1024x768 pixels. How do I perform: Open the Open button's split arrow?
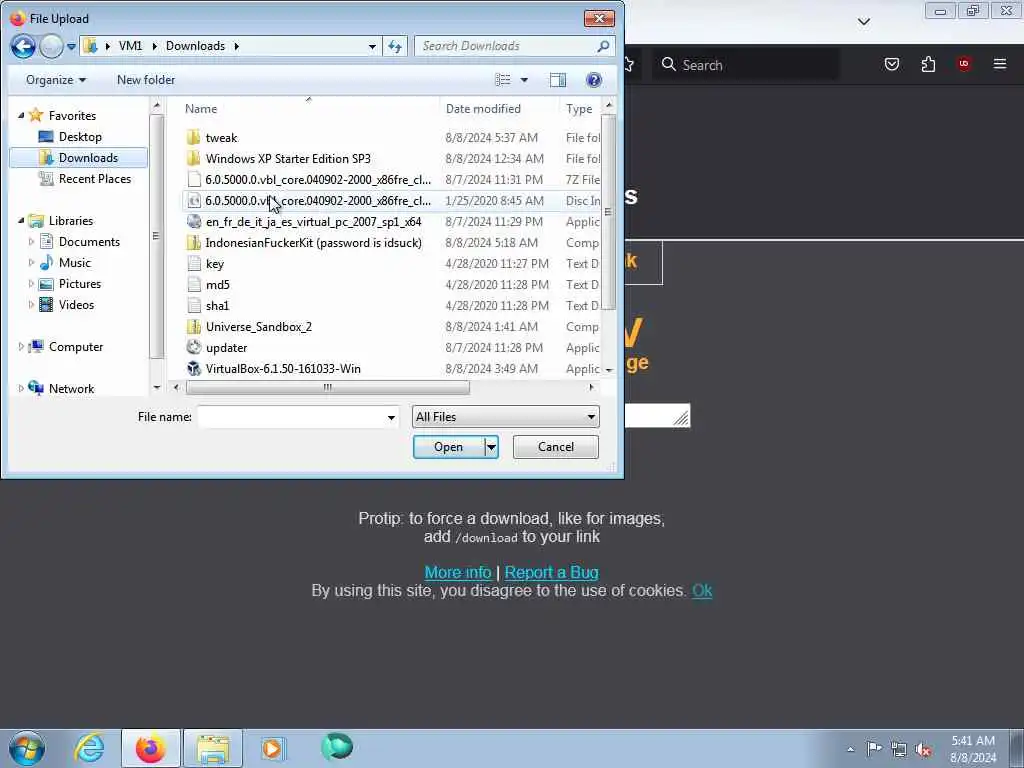point(491,447)
